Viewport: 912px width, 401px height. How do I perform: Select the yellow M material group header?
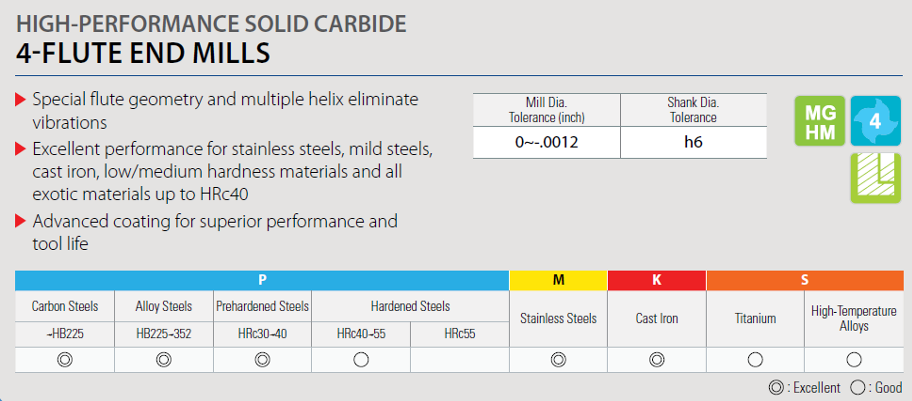(x=558, y=280)
